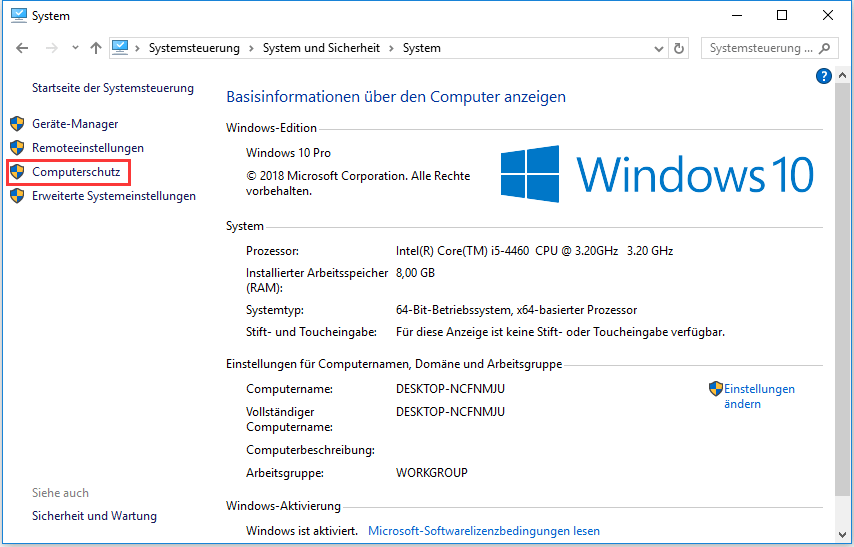This screenshot has height=547, width=854.
Task: Click shield icon beside Computerschutz
Action: [17, 172]
